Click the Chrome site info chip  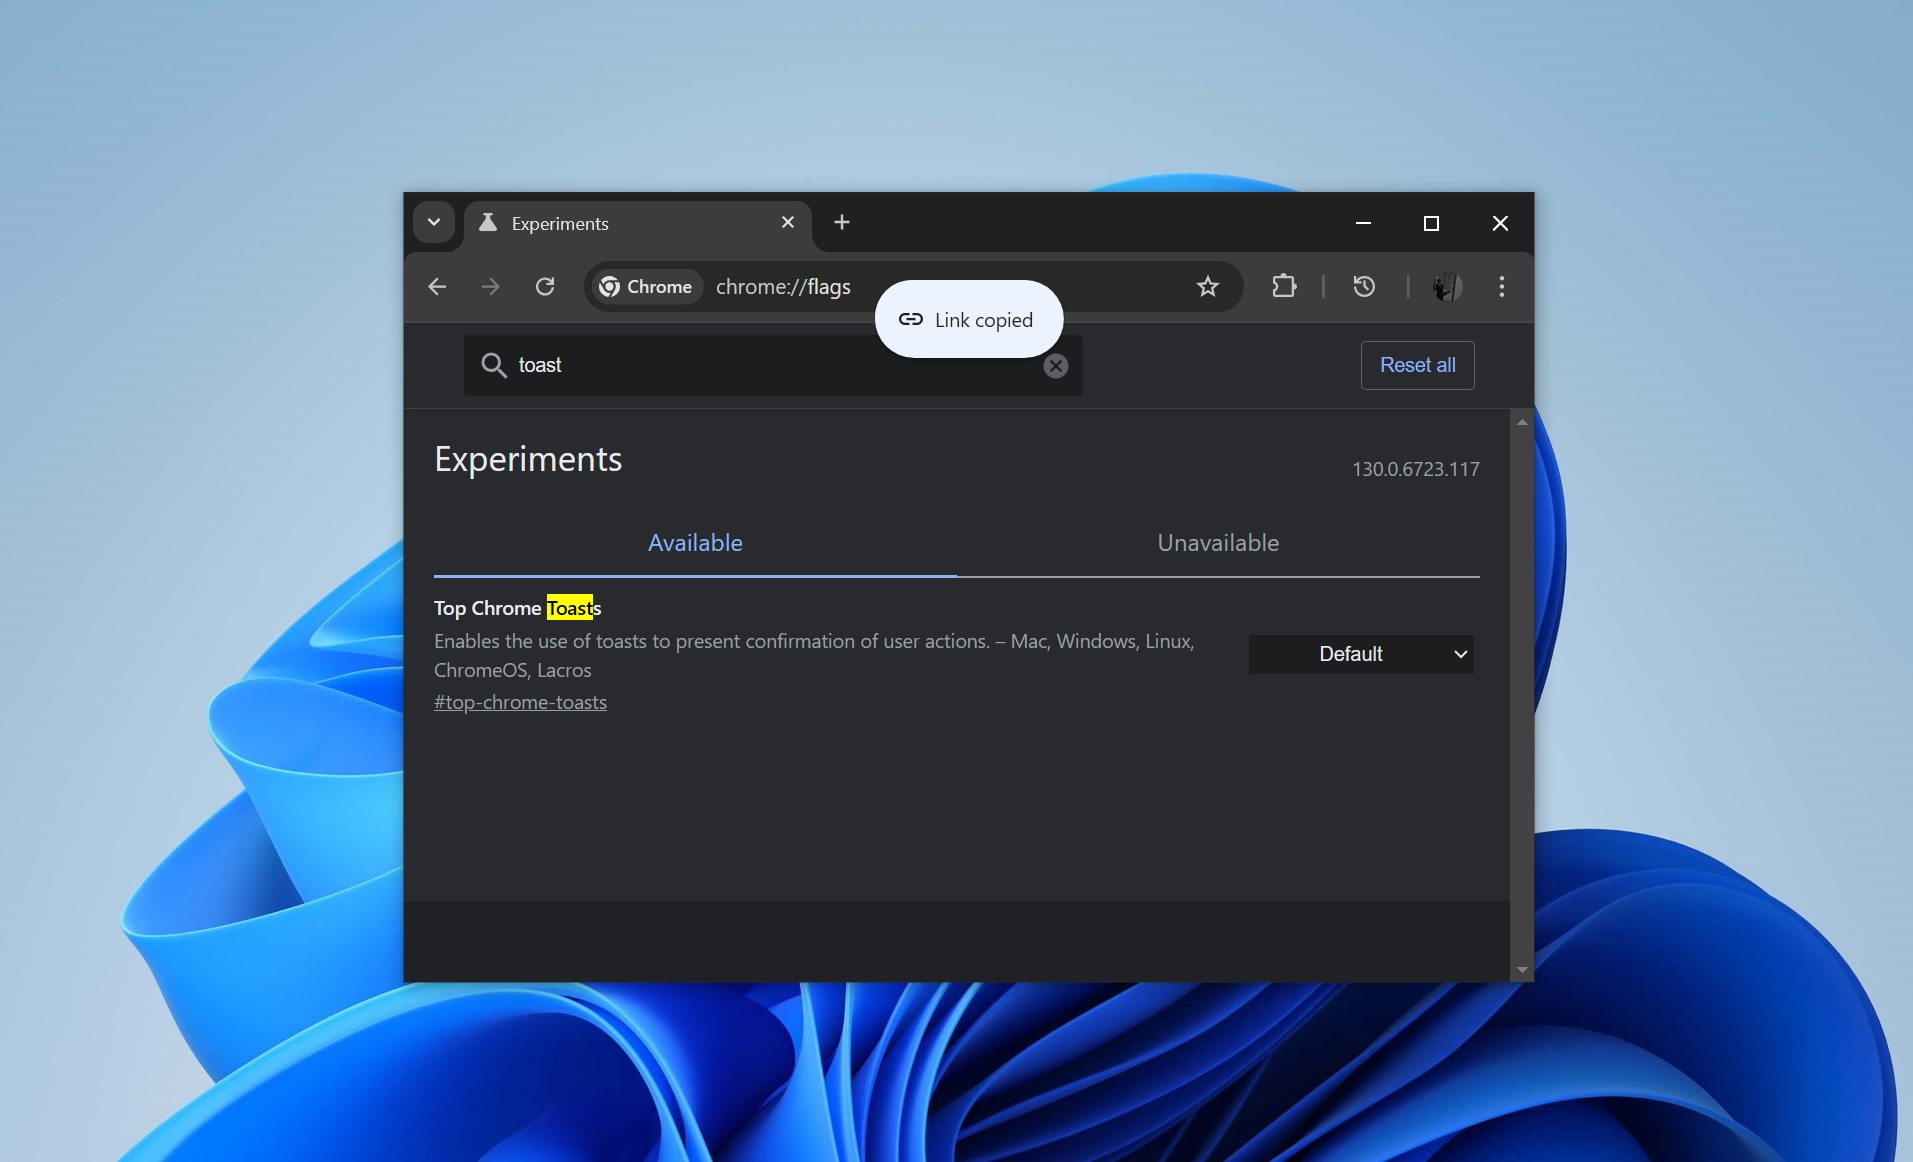646,287
